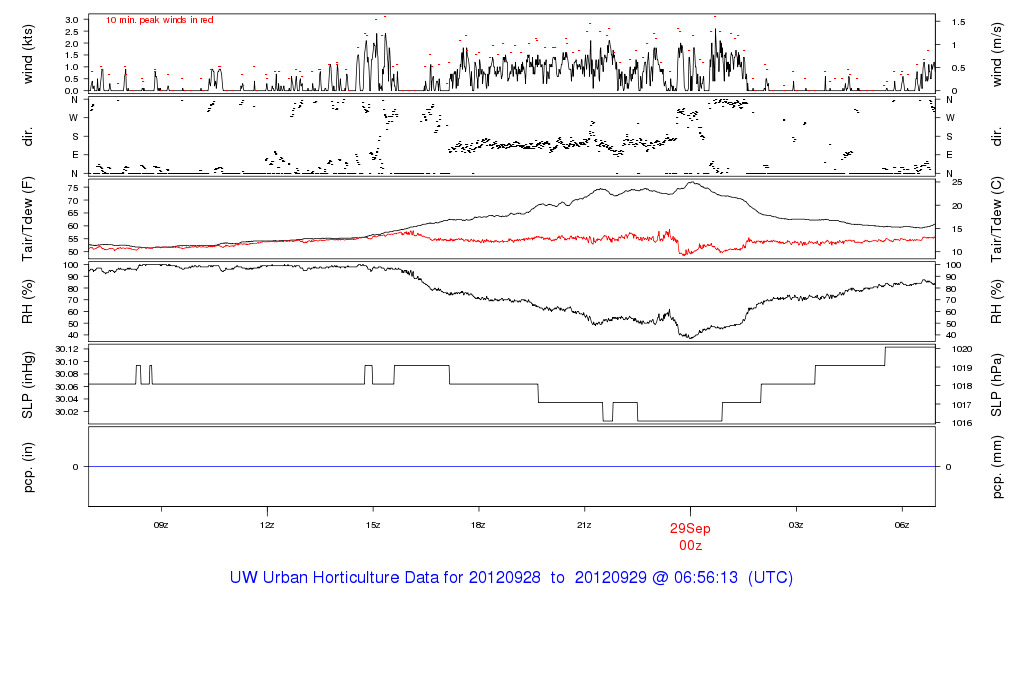Click the '15z' time axis label
Screen dimensions: 1024x700
click(373, 525)
